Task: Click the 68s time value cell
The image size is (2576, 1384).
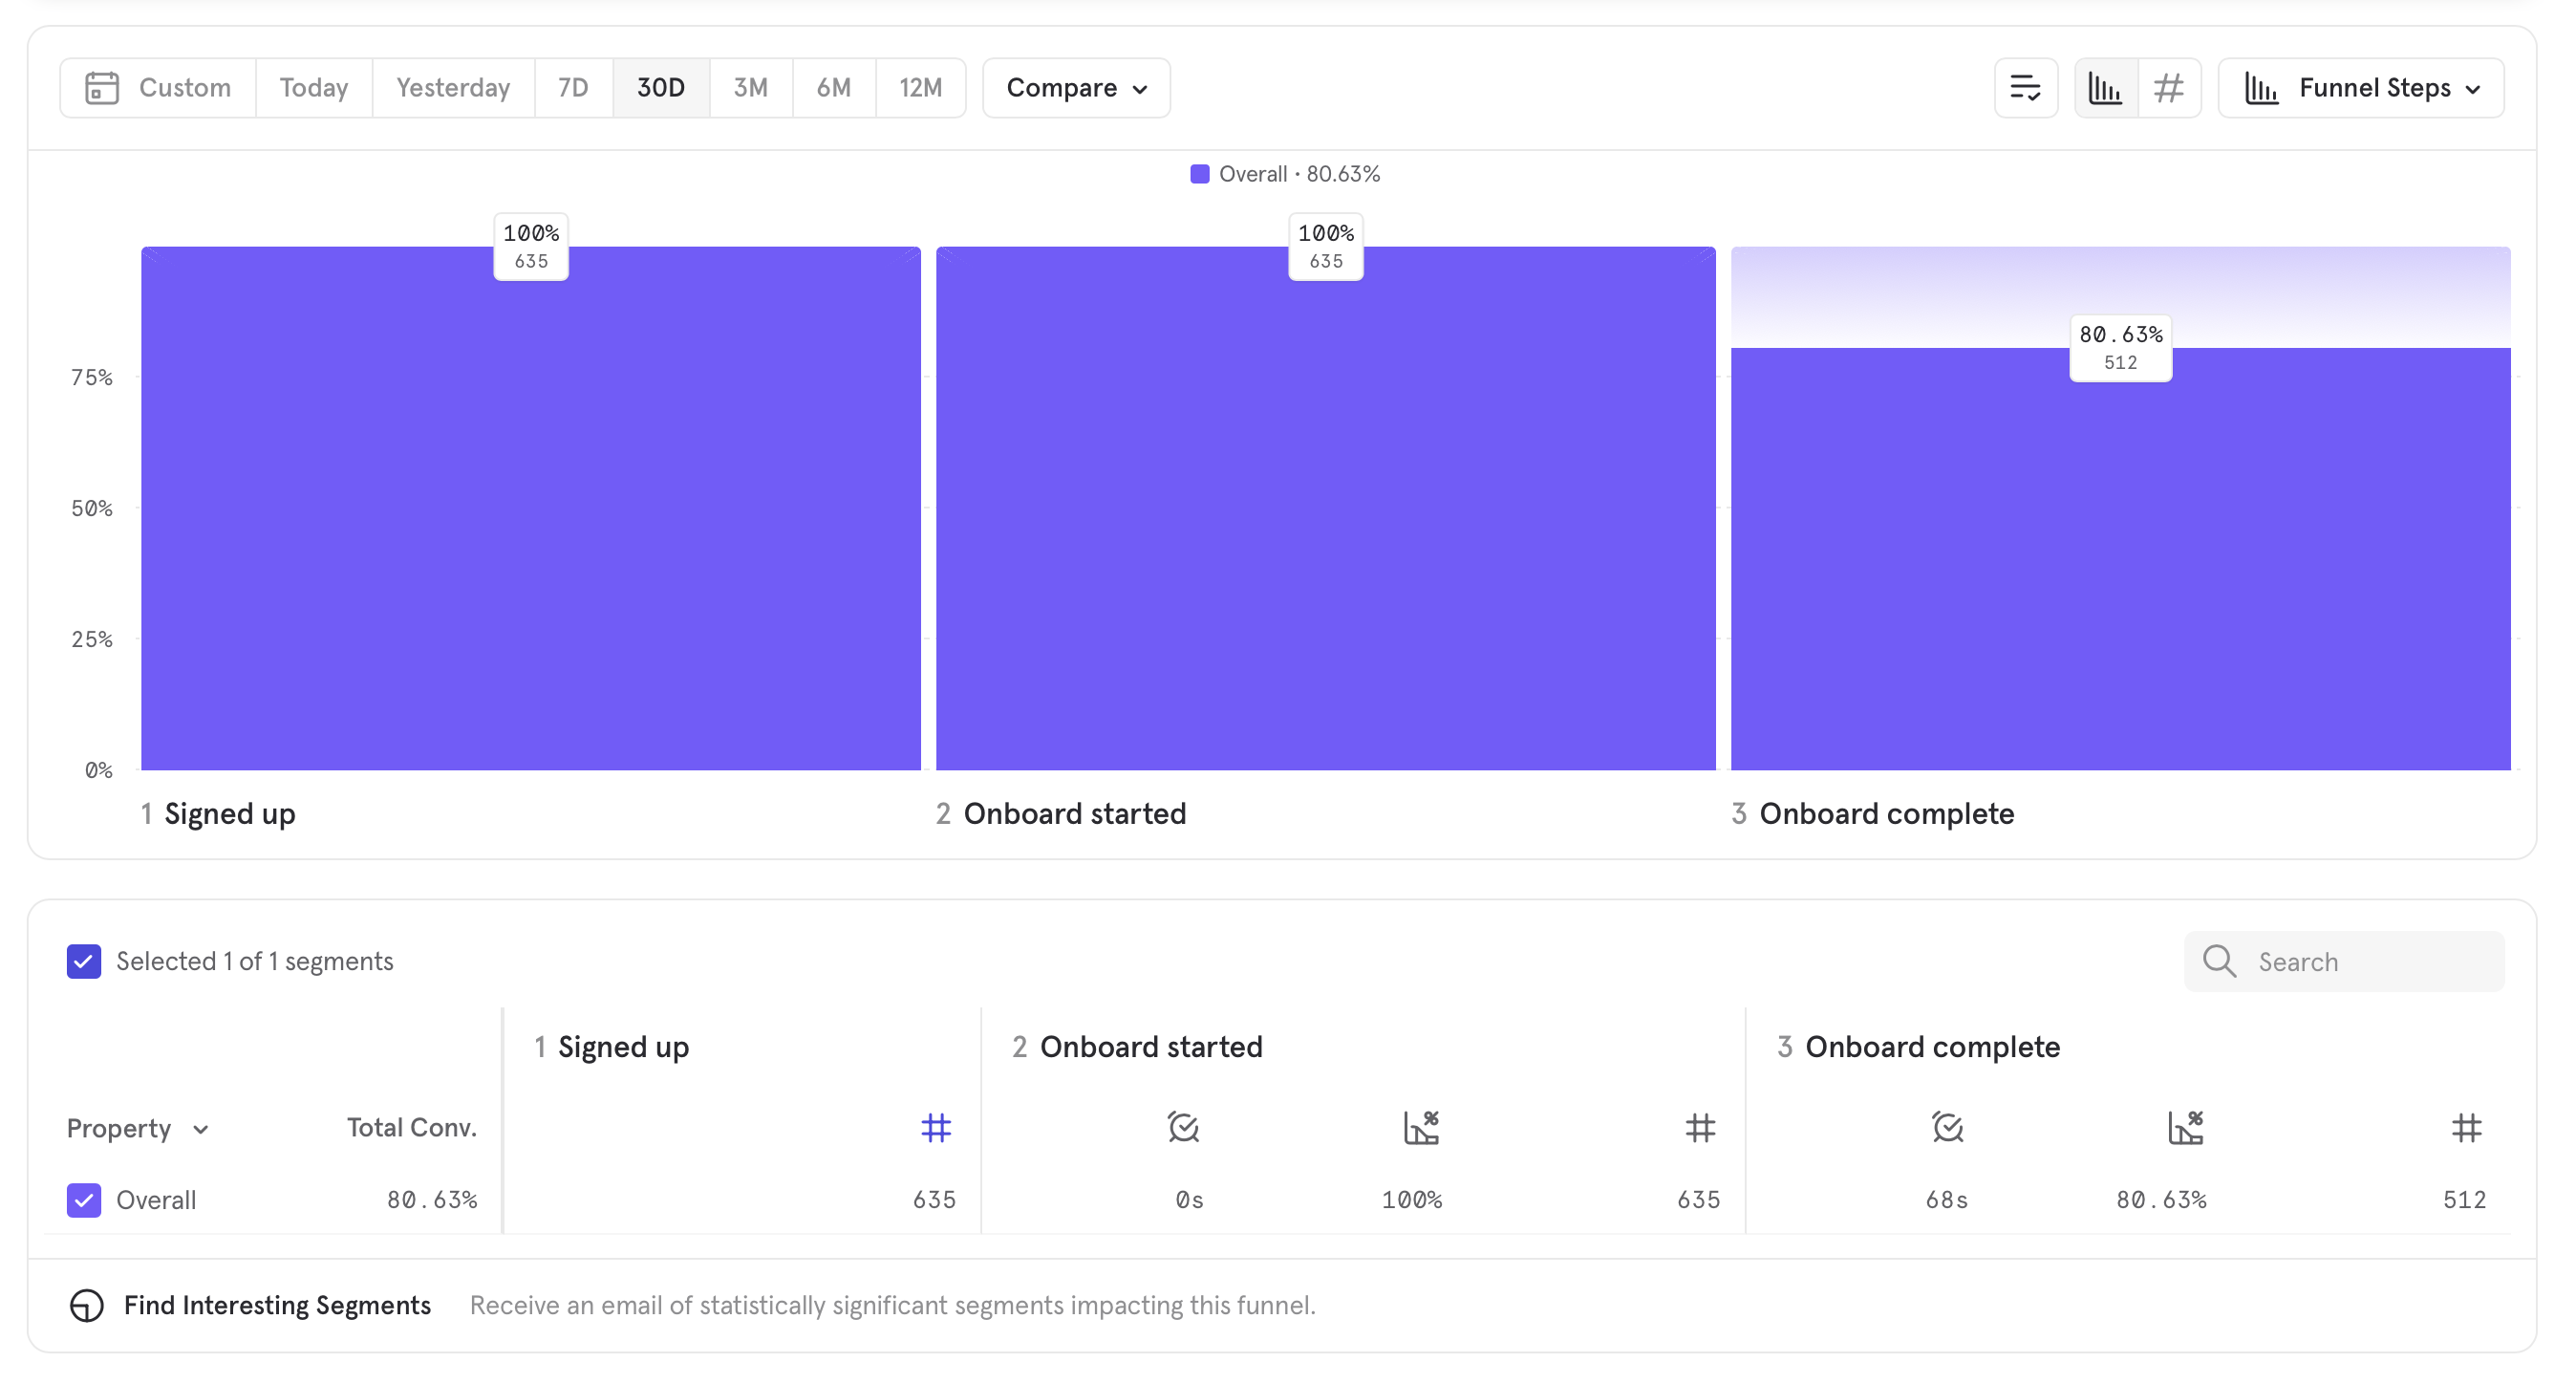Action: (x=1947, y=1200)
